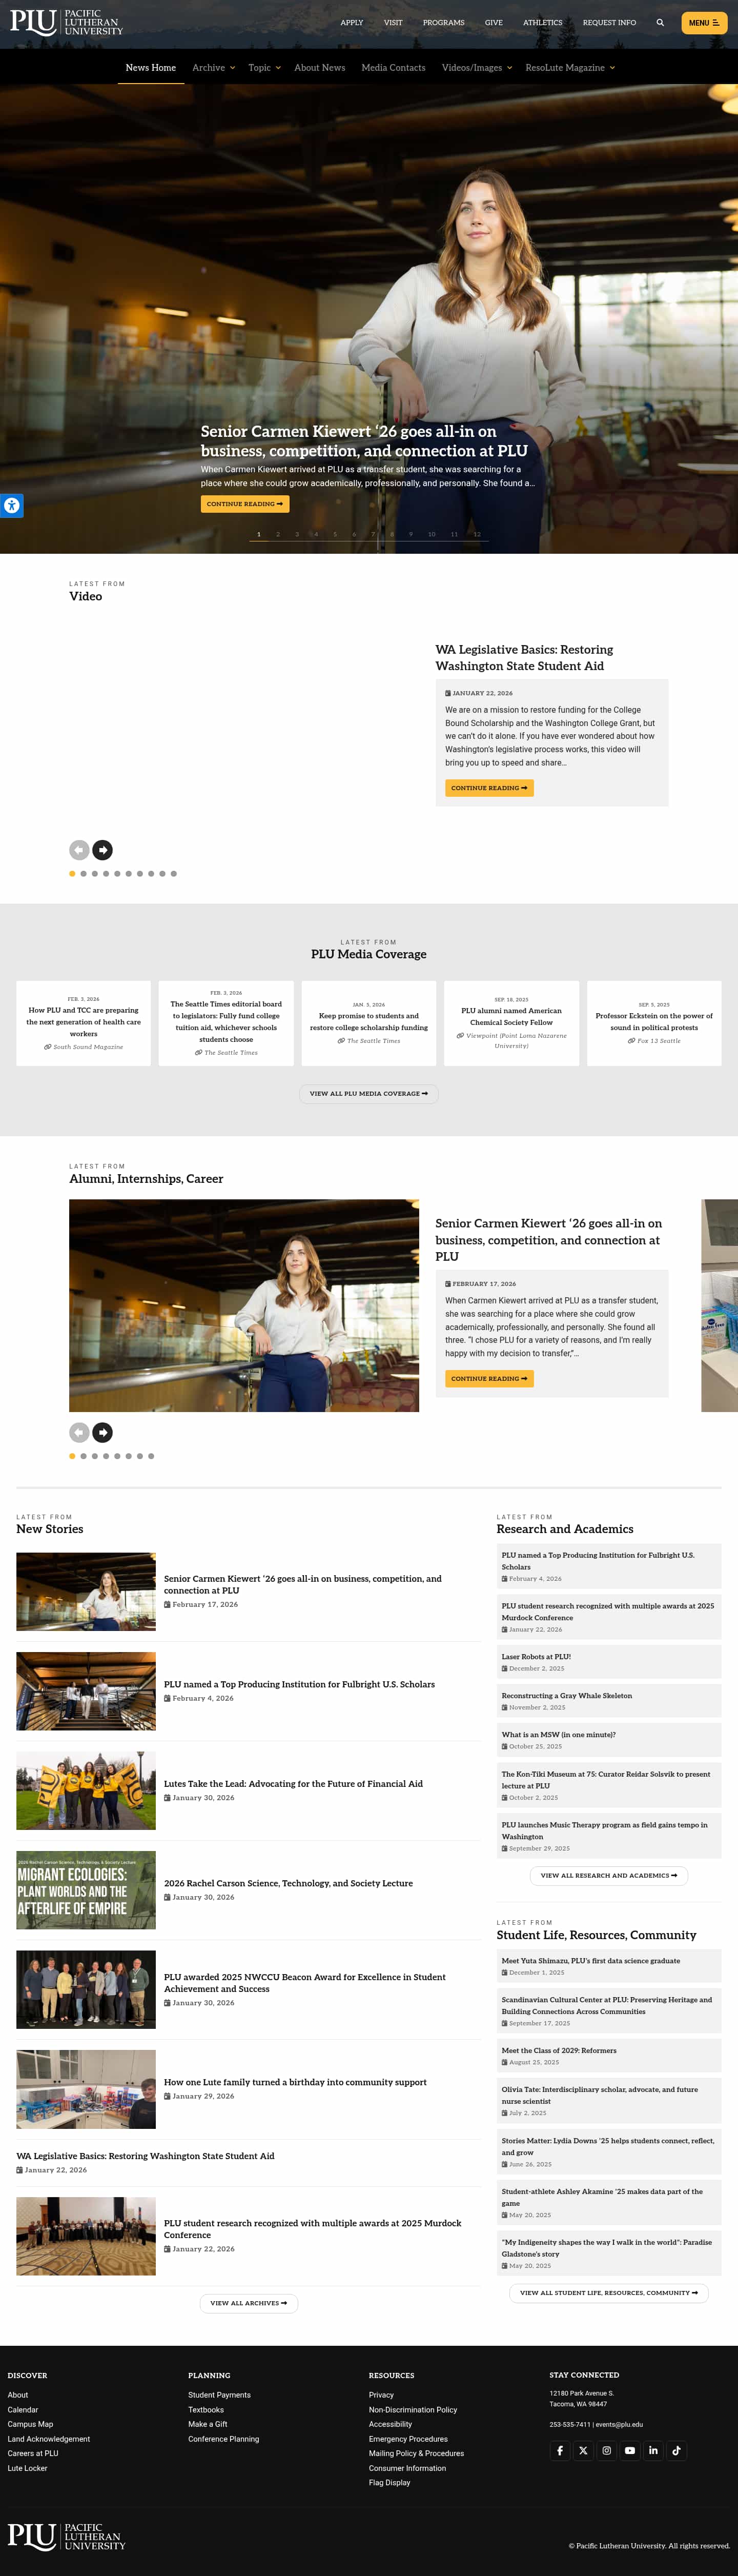Click Make a Gift footer link
Image resolution: width=738 pixels, height=2576 pixels.
(x=207, y=2424)
